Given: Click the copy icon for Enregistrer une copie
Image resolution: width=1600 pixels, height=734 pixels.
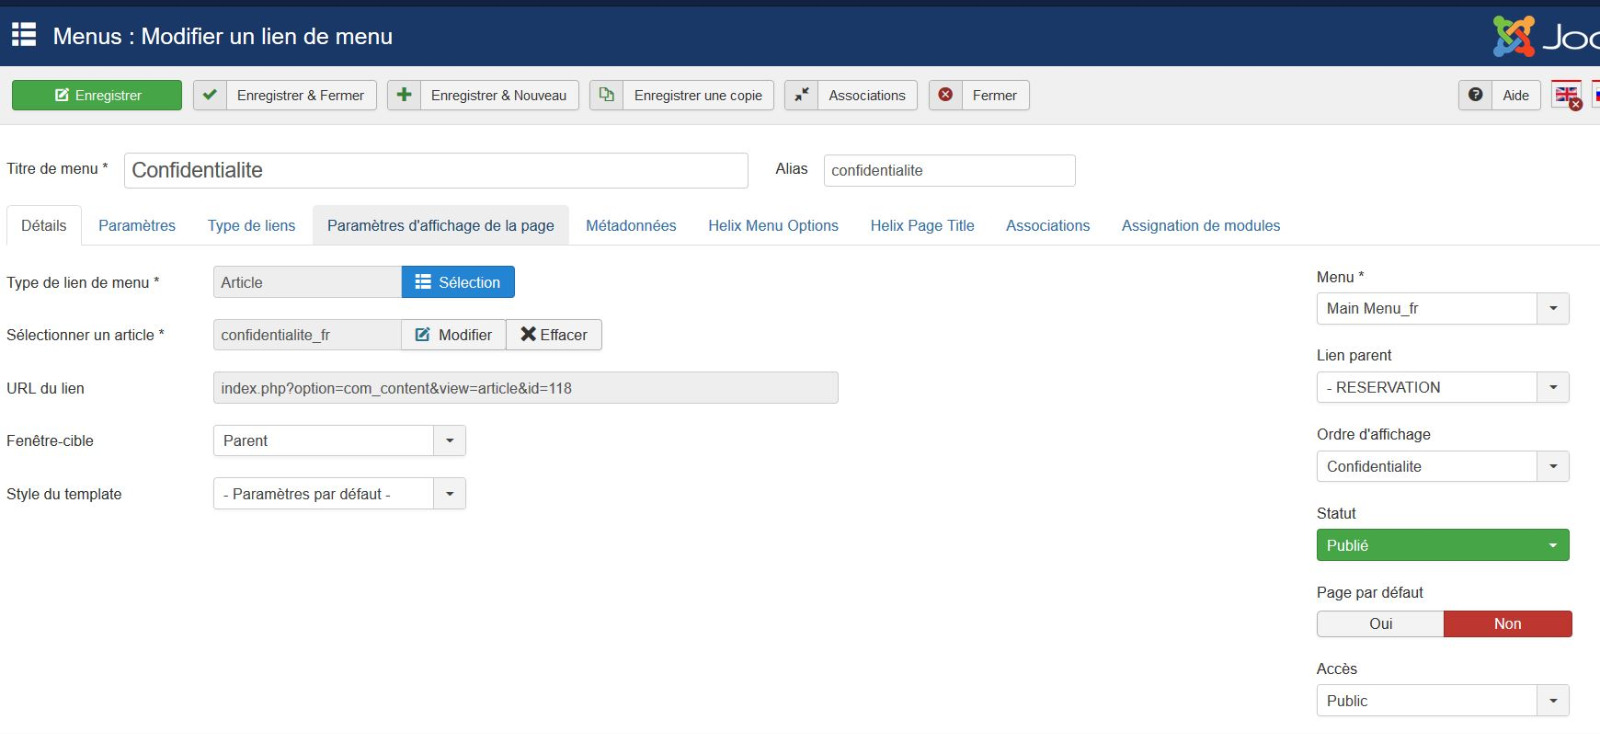Looking at the screenshot, I should tap(606, 95).
